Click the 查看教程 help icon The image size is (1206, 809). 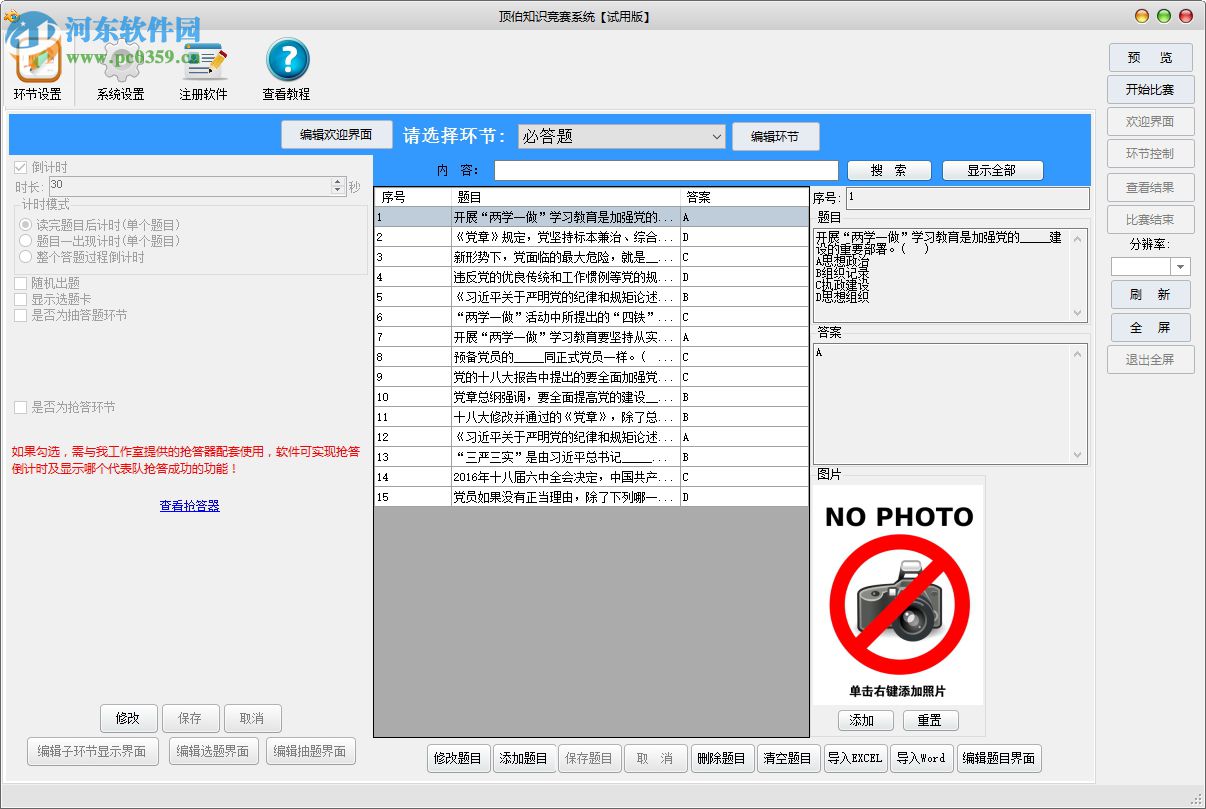[x=286, y=60]
